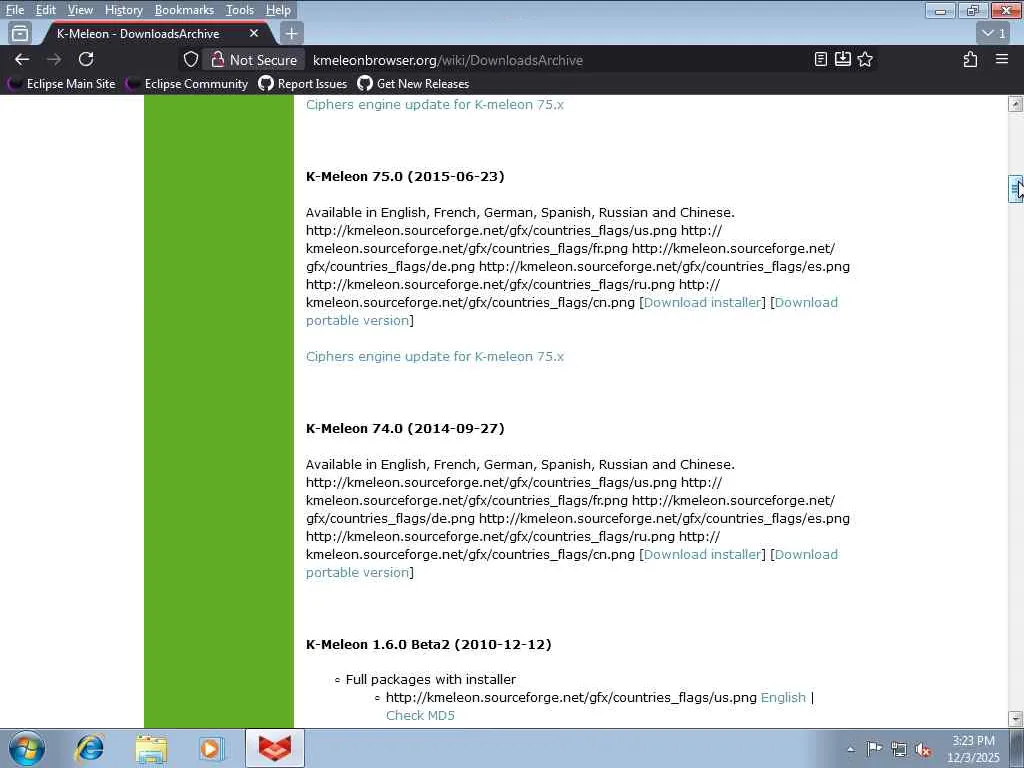The height and width of the screenshot is (768, 1024).
Task: Bookmark this page with star icon
Action: tap(865, 59)
